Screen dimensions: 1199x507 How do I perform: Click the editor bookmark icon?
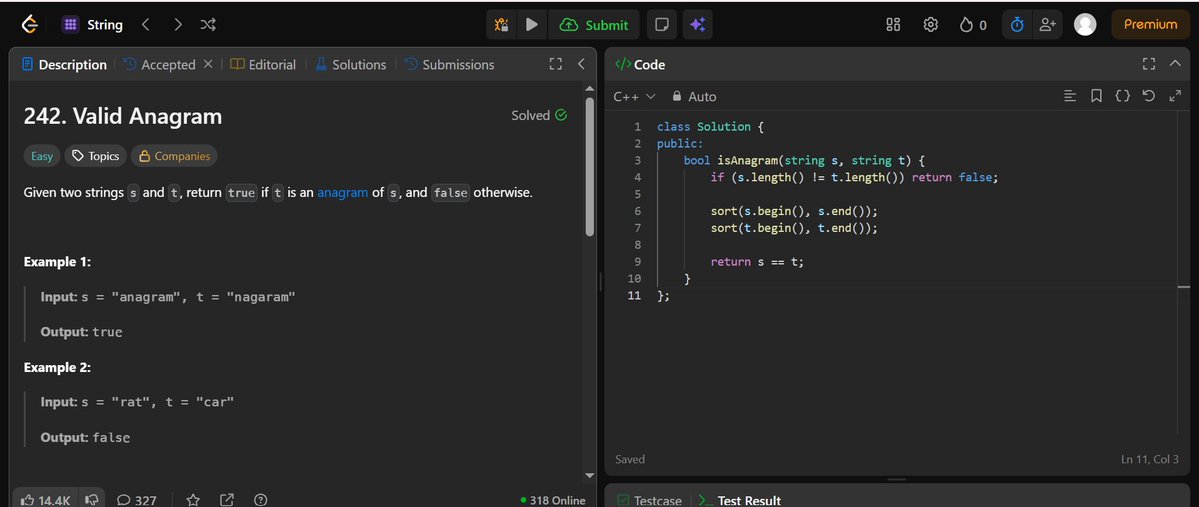coord(1096,96)
